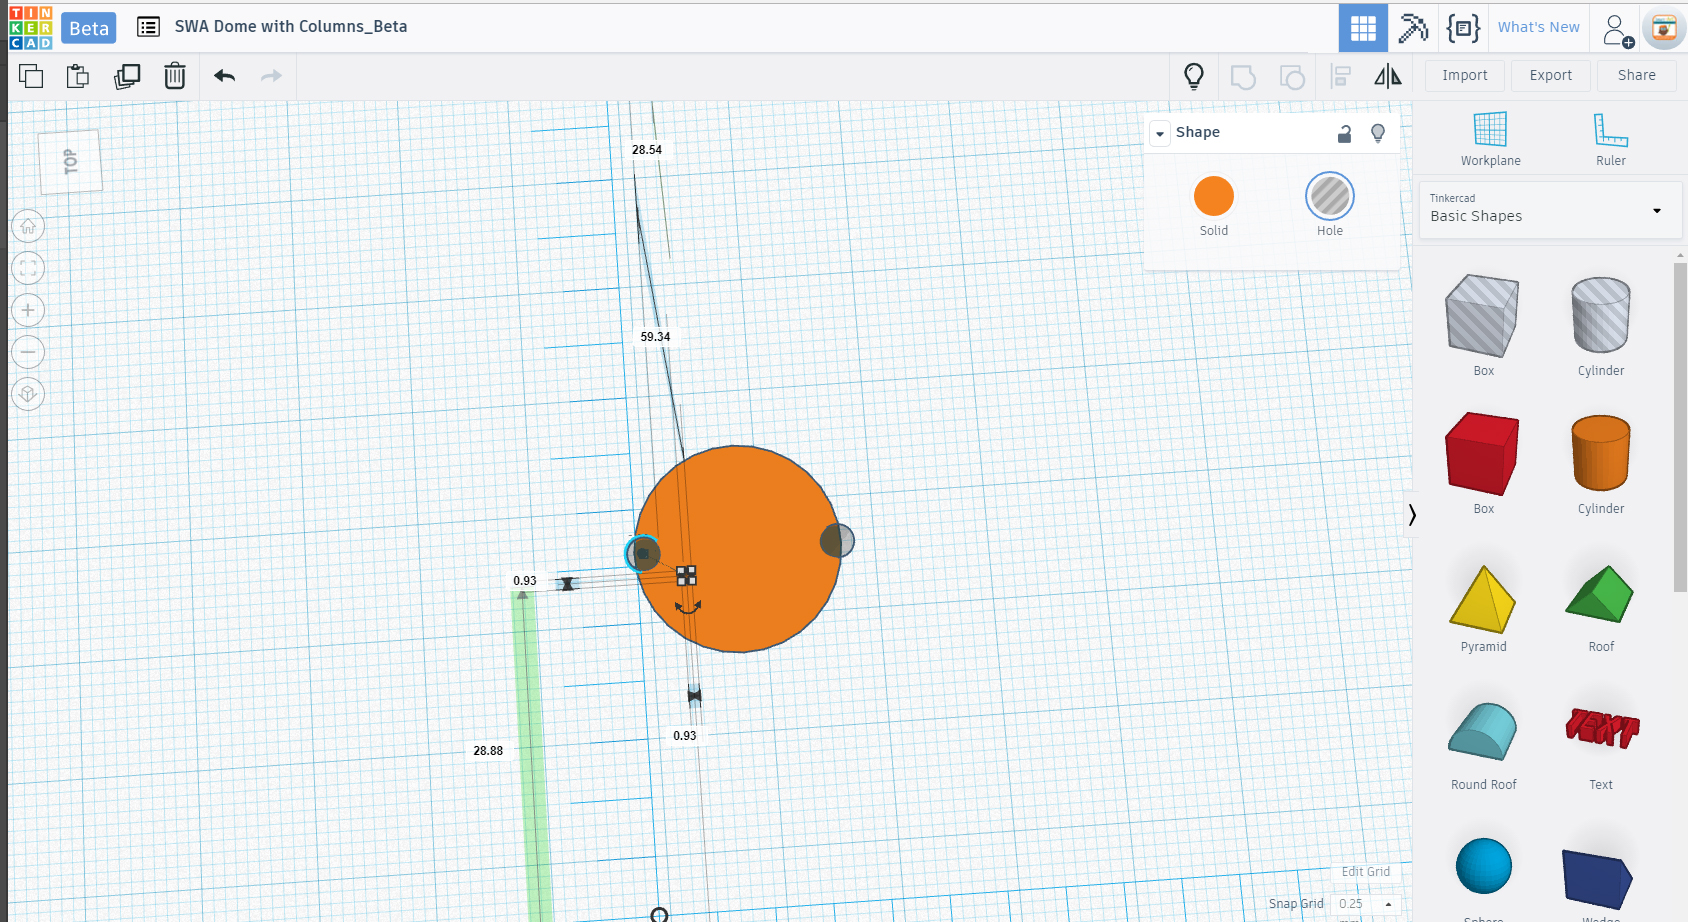
Task: Pick the orange Cylinder shape
Action: (1601, 453)
